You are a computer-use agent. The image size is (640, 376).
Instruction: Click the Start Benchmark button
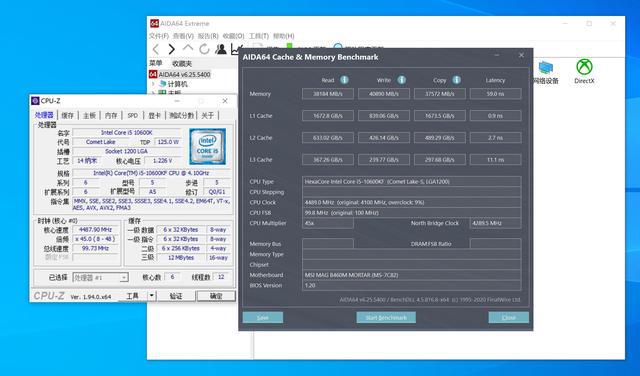[x=386, y=318]
